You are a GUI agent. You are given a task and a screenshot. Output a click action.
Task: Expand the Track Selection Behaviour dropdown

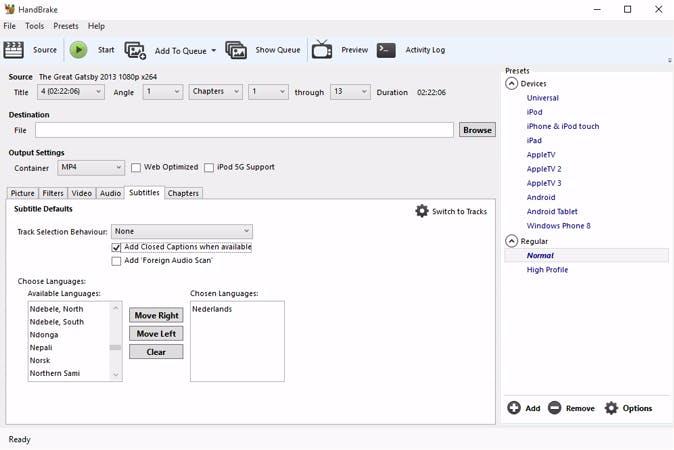pos(181,231)
